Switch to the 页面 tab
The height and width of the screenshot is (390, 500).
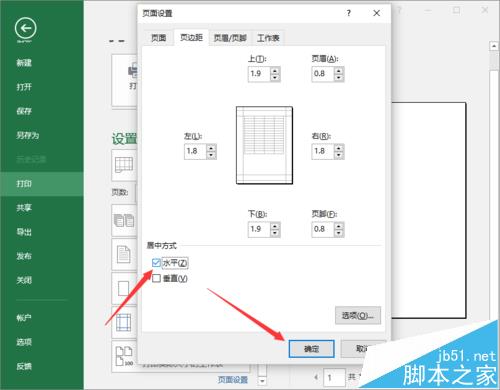(x=158, y=38)
